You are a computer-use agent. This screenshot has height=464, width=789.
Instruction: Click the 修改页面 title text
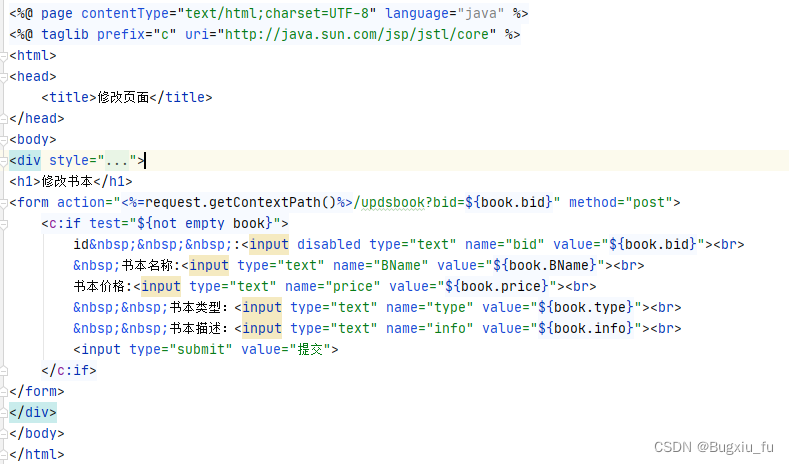pyautogui.click(x=123, y=98)
